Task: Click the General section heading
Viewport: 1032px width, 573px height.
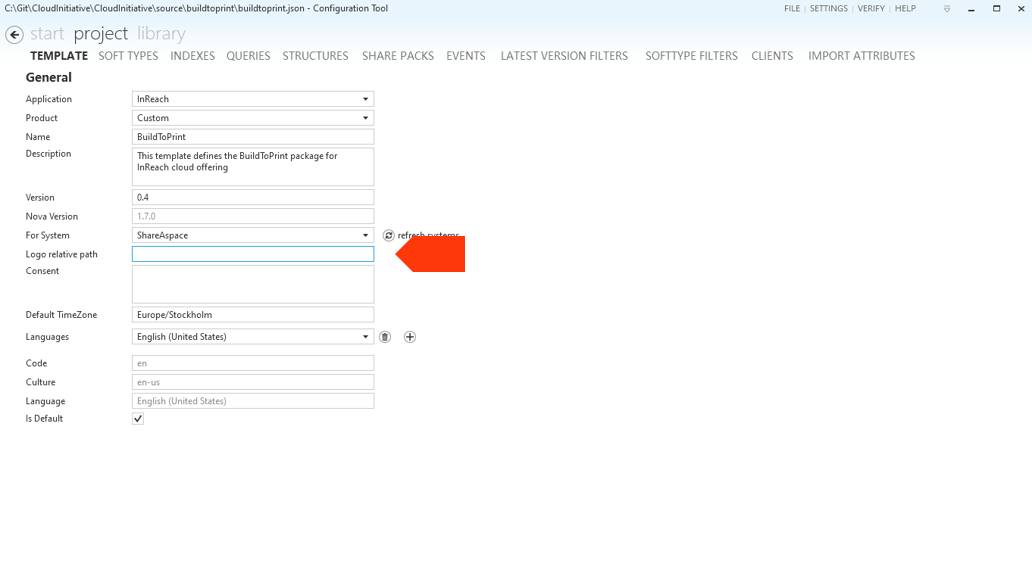Action: [x=49, y=78]
